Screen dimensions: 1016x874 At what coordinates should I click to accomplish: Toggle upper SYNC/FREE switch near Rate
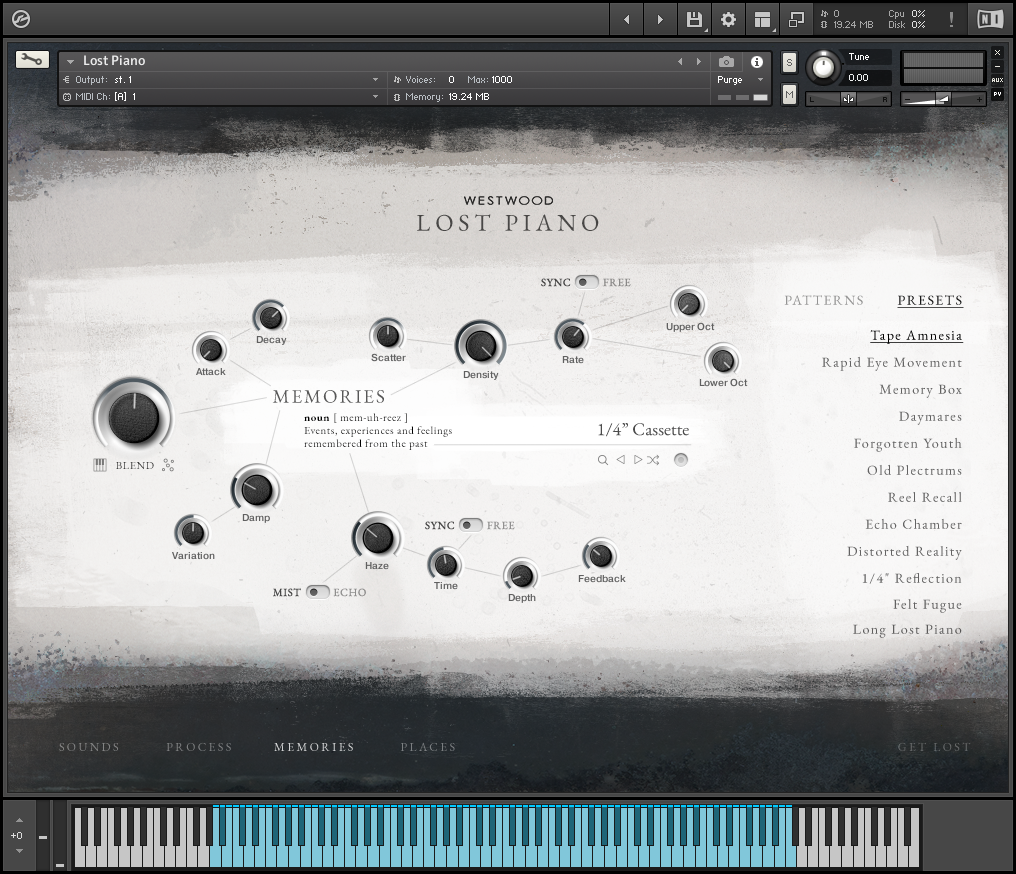[x=586, y=282]
